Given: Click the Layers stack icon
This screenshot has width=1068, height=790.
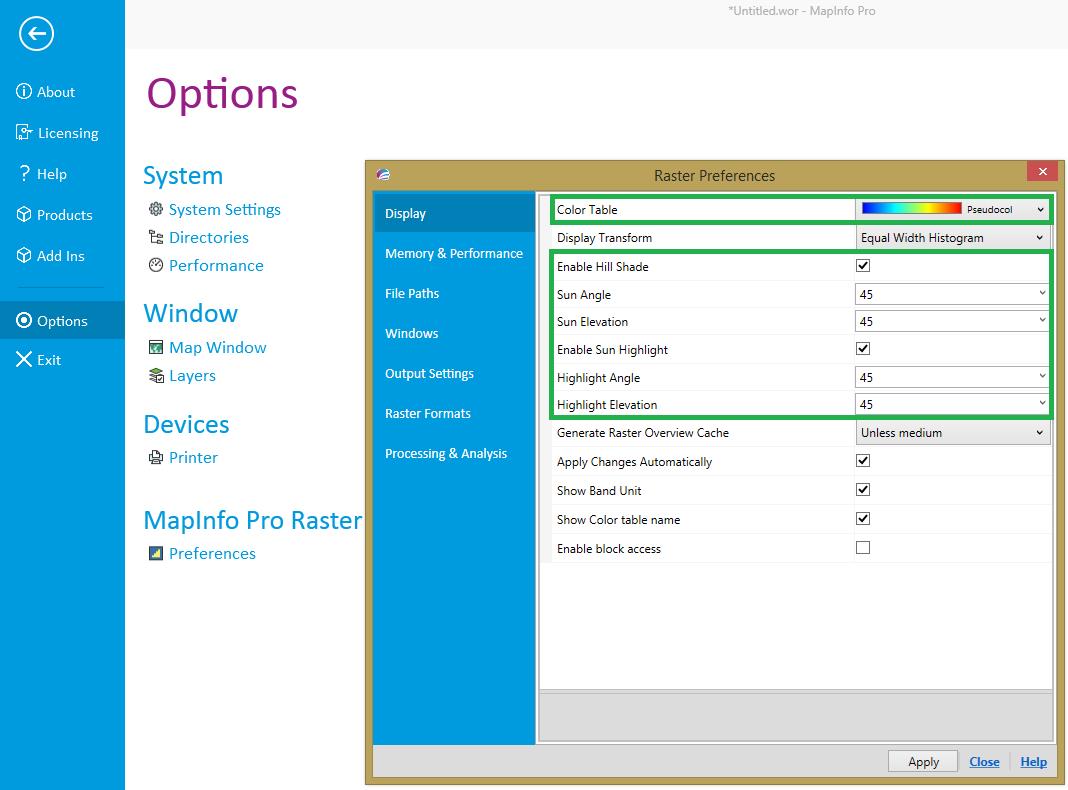Looking at the screenshot, I should [x=156, y=375].
